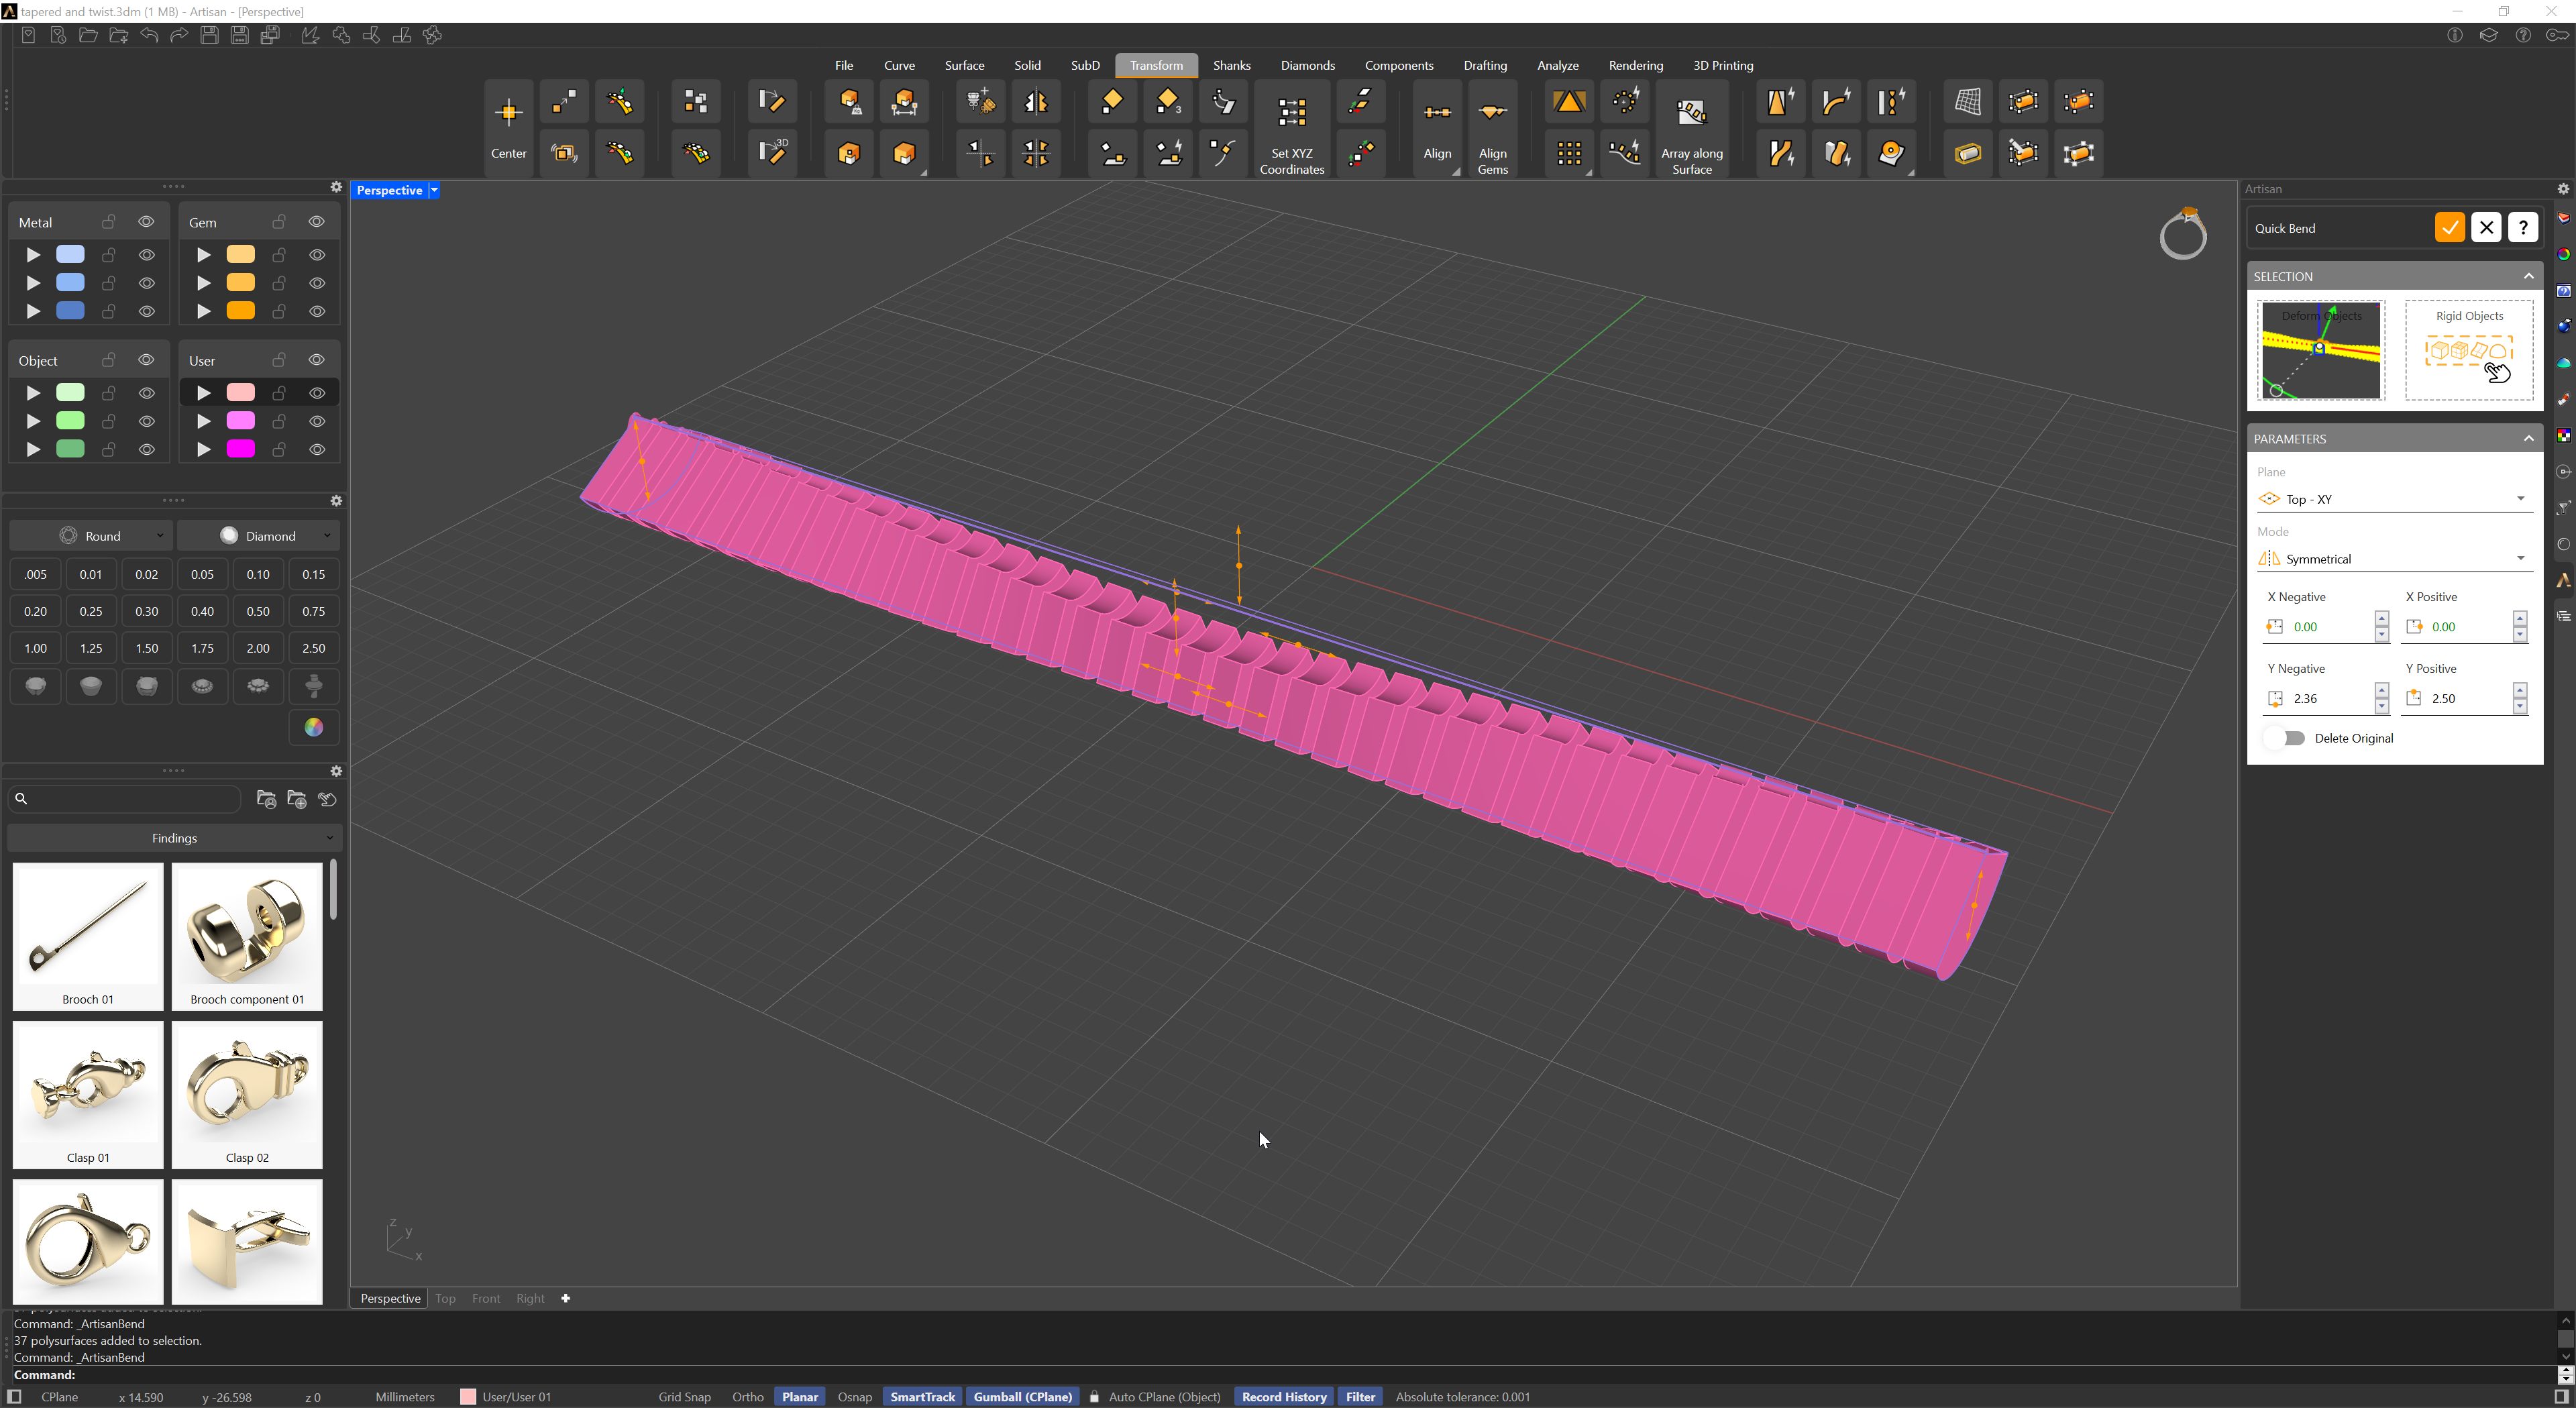Expand the Findings category dropdown
Viewport: 2576px width, 1408px height.
point(175,838)
